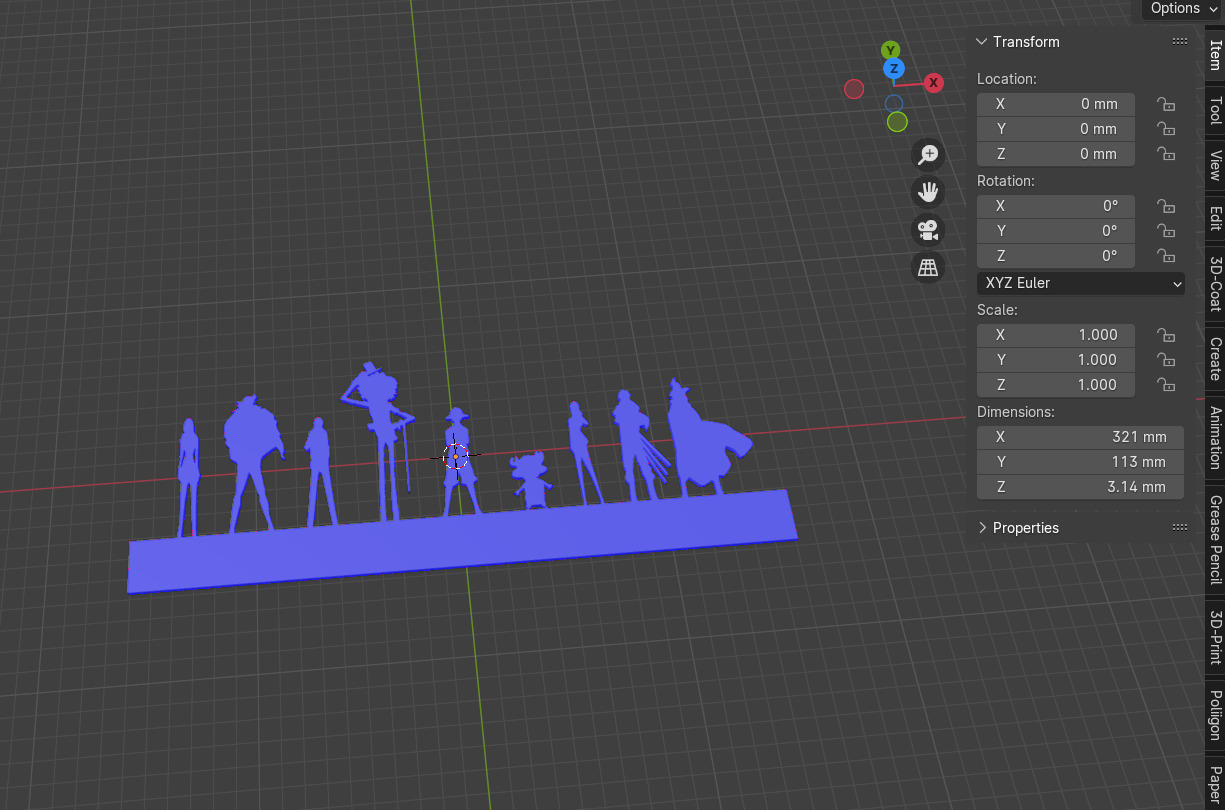Click the Location Z value field
Screen dimensions: 1225x810
(x=1056, y=154)
